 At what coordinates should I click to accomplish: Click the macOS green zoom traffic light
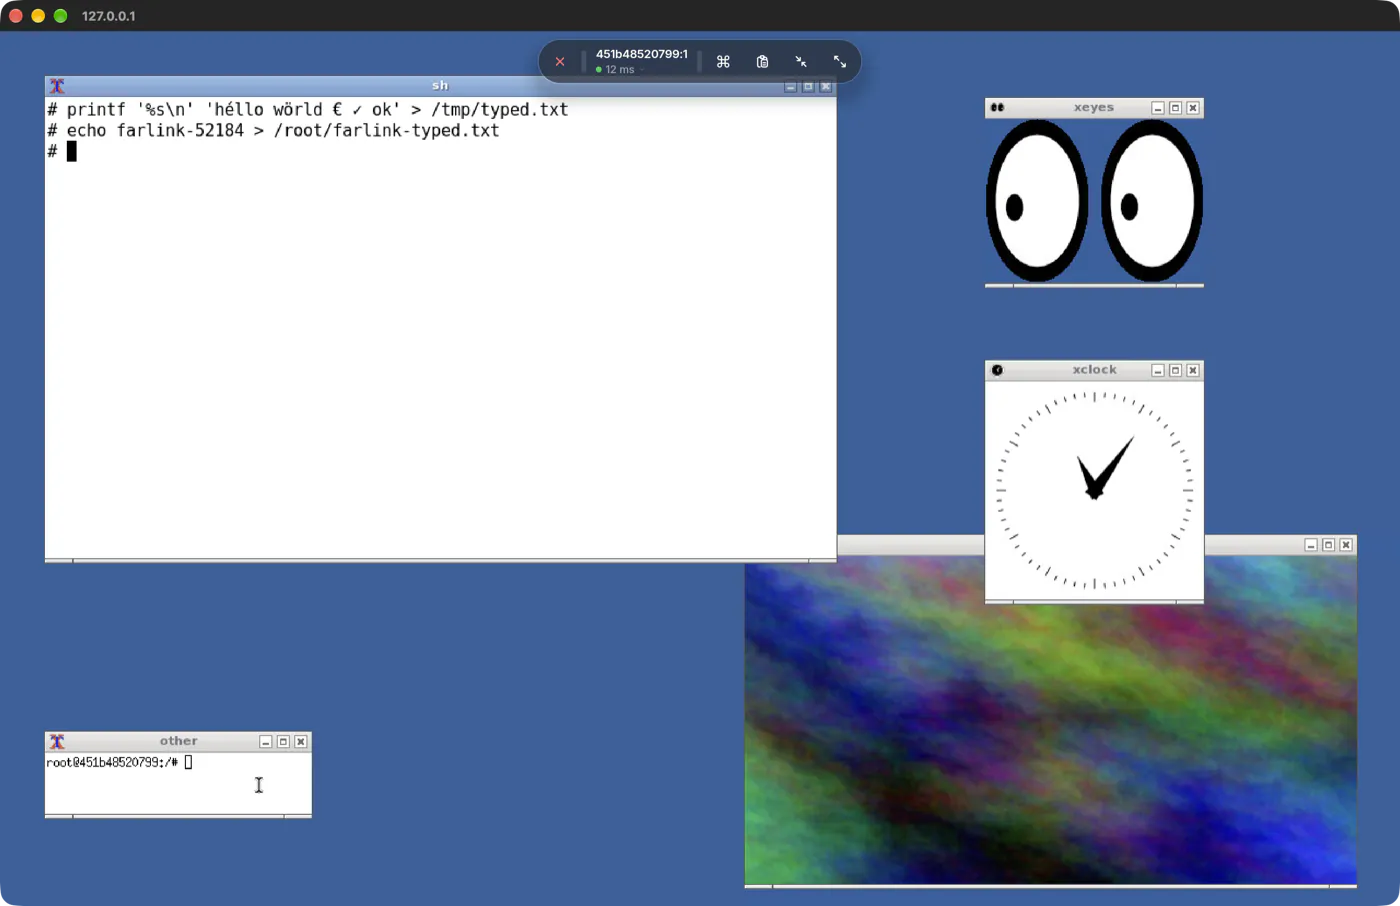[x=60, y=16]
